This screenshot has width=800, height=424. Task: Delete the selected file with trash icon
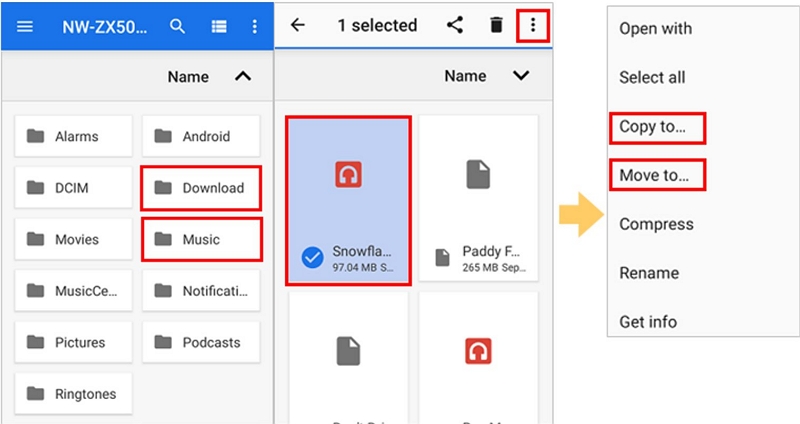496,26
